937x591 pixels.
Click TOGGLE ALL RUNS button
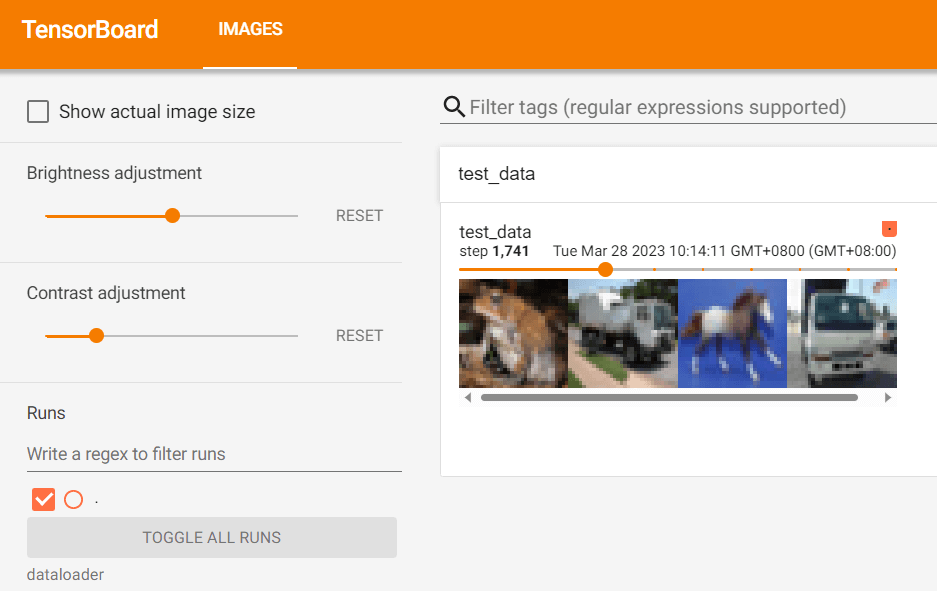(x=212, y=537)
